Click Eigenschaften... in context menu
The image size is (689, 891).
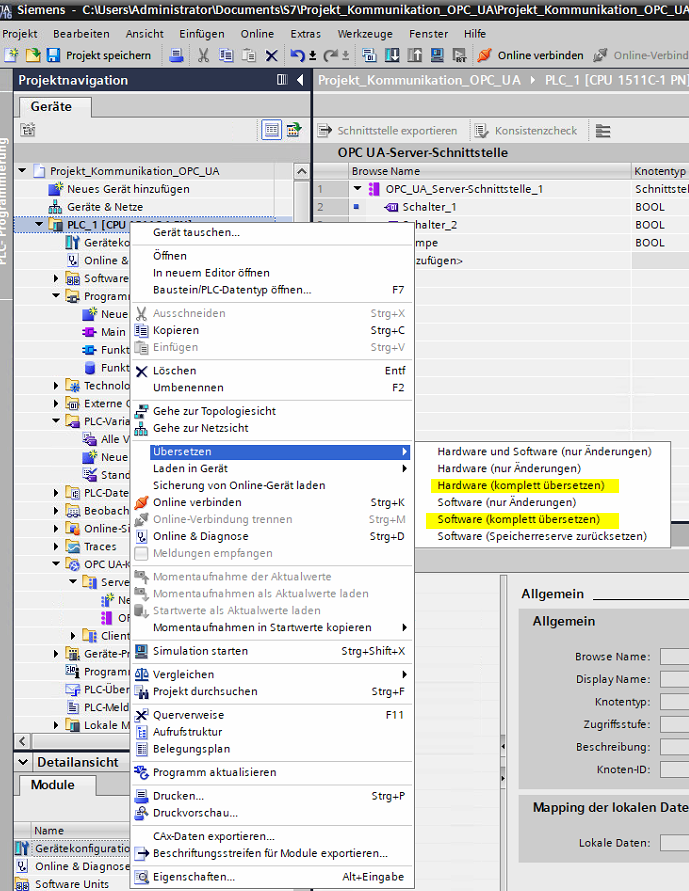[194, 877]
